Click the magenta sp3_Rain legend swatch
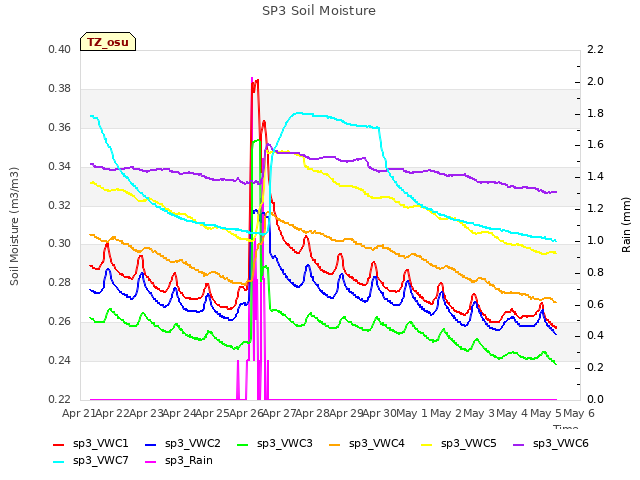 tap(151, 462)
